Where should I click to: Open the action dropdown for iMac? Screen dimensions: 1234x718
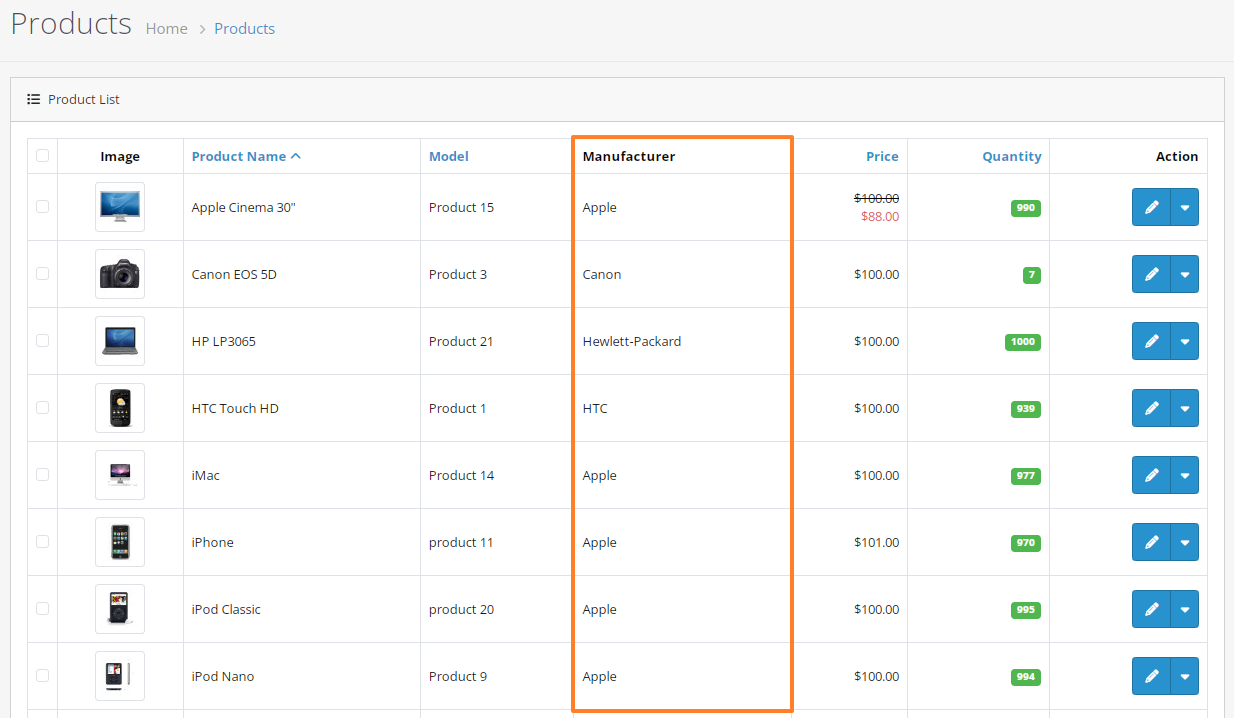click(x=1185, y=475)
